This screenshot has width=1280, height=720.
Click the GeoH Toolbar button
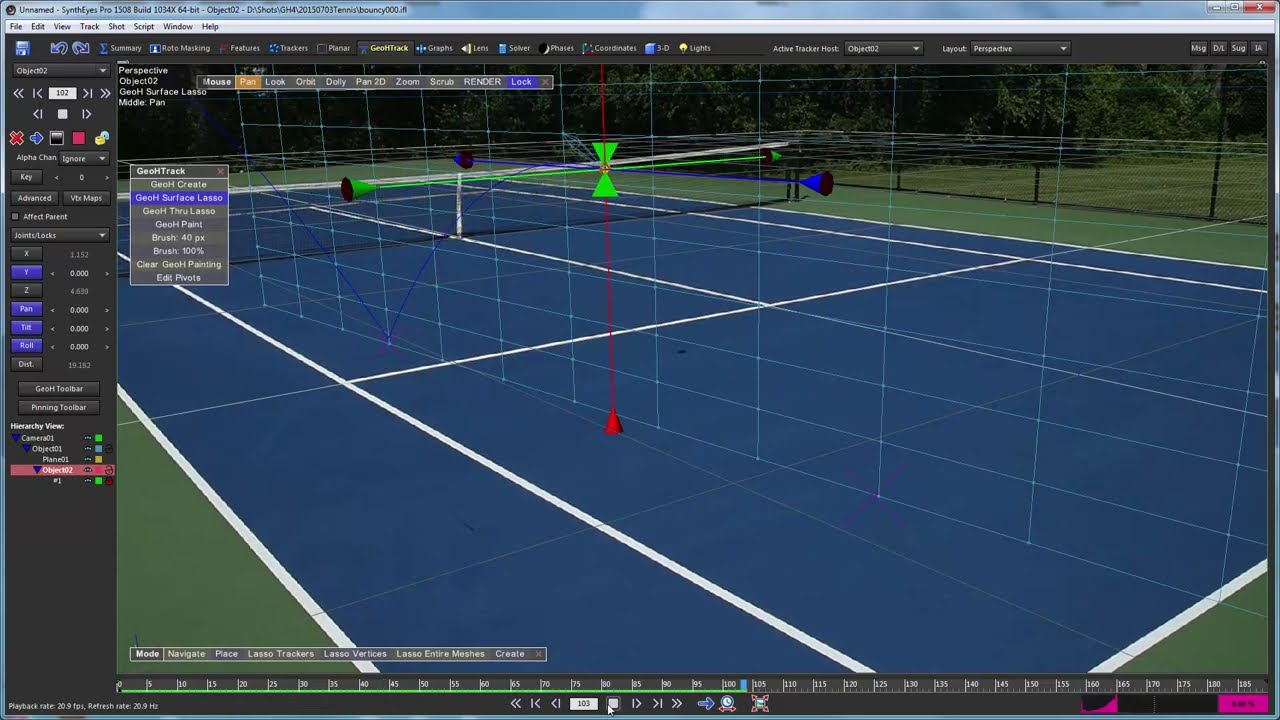(59, 388)
